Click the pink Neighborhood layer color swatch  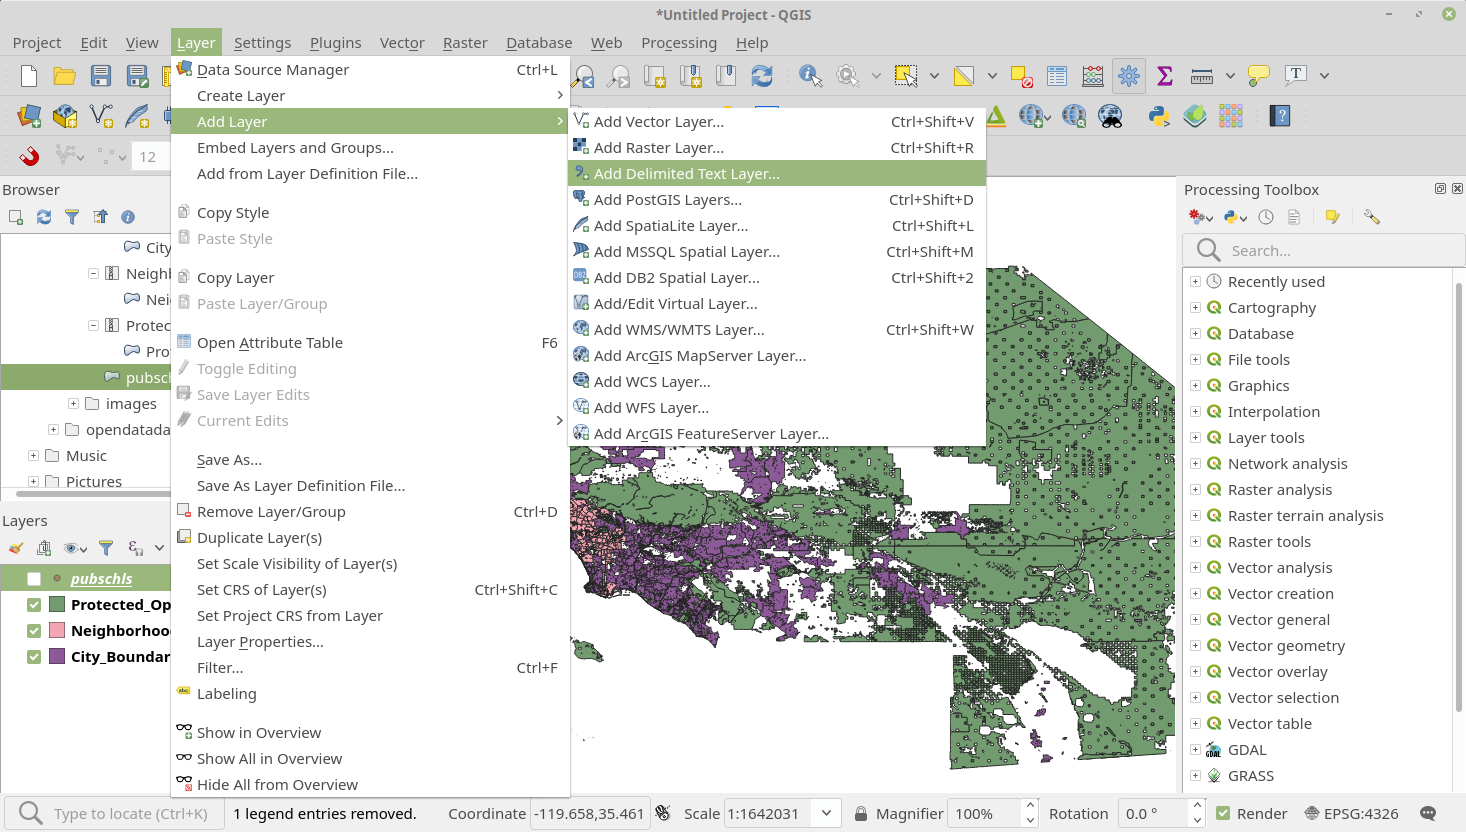[x=57, y=630]
